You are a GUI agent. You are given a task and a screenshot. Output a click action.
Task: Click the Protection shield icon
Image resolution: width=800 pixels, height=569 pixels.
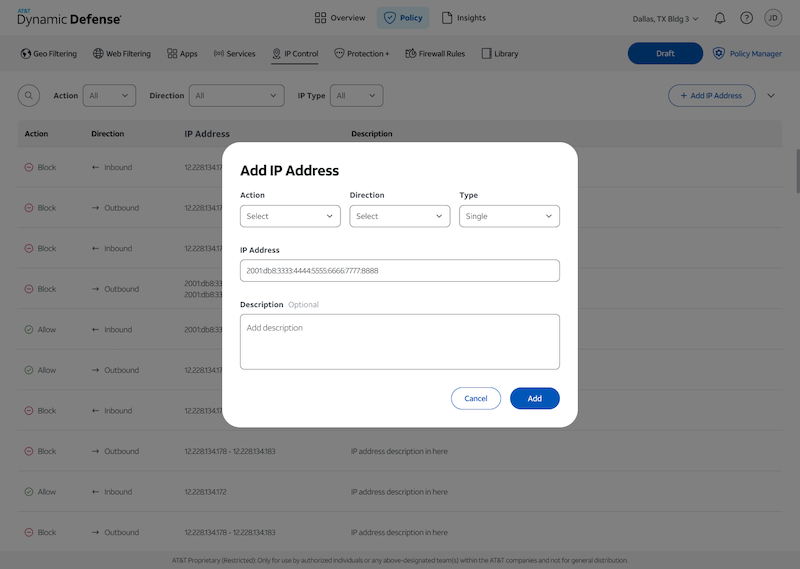click(339, 54)
